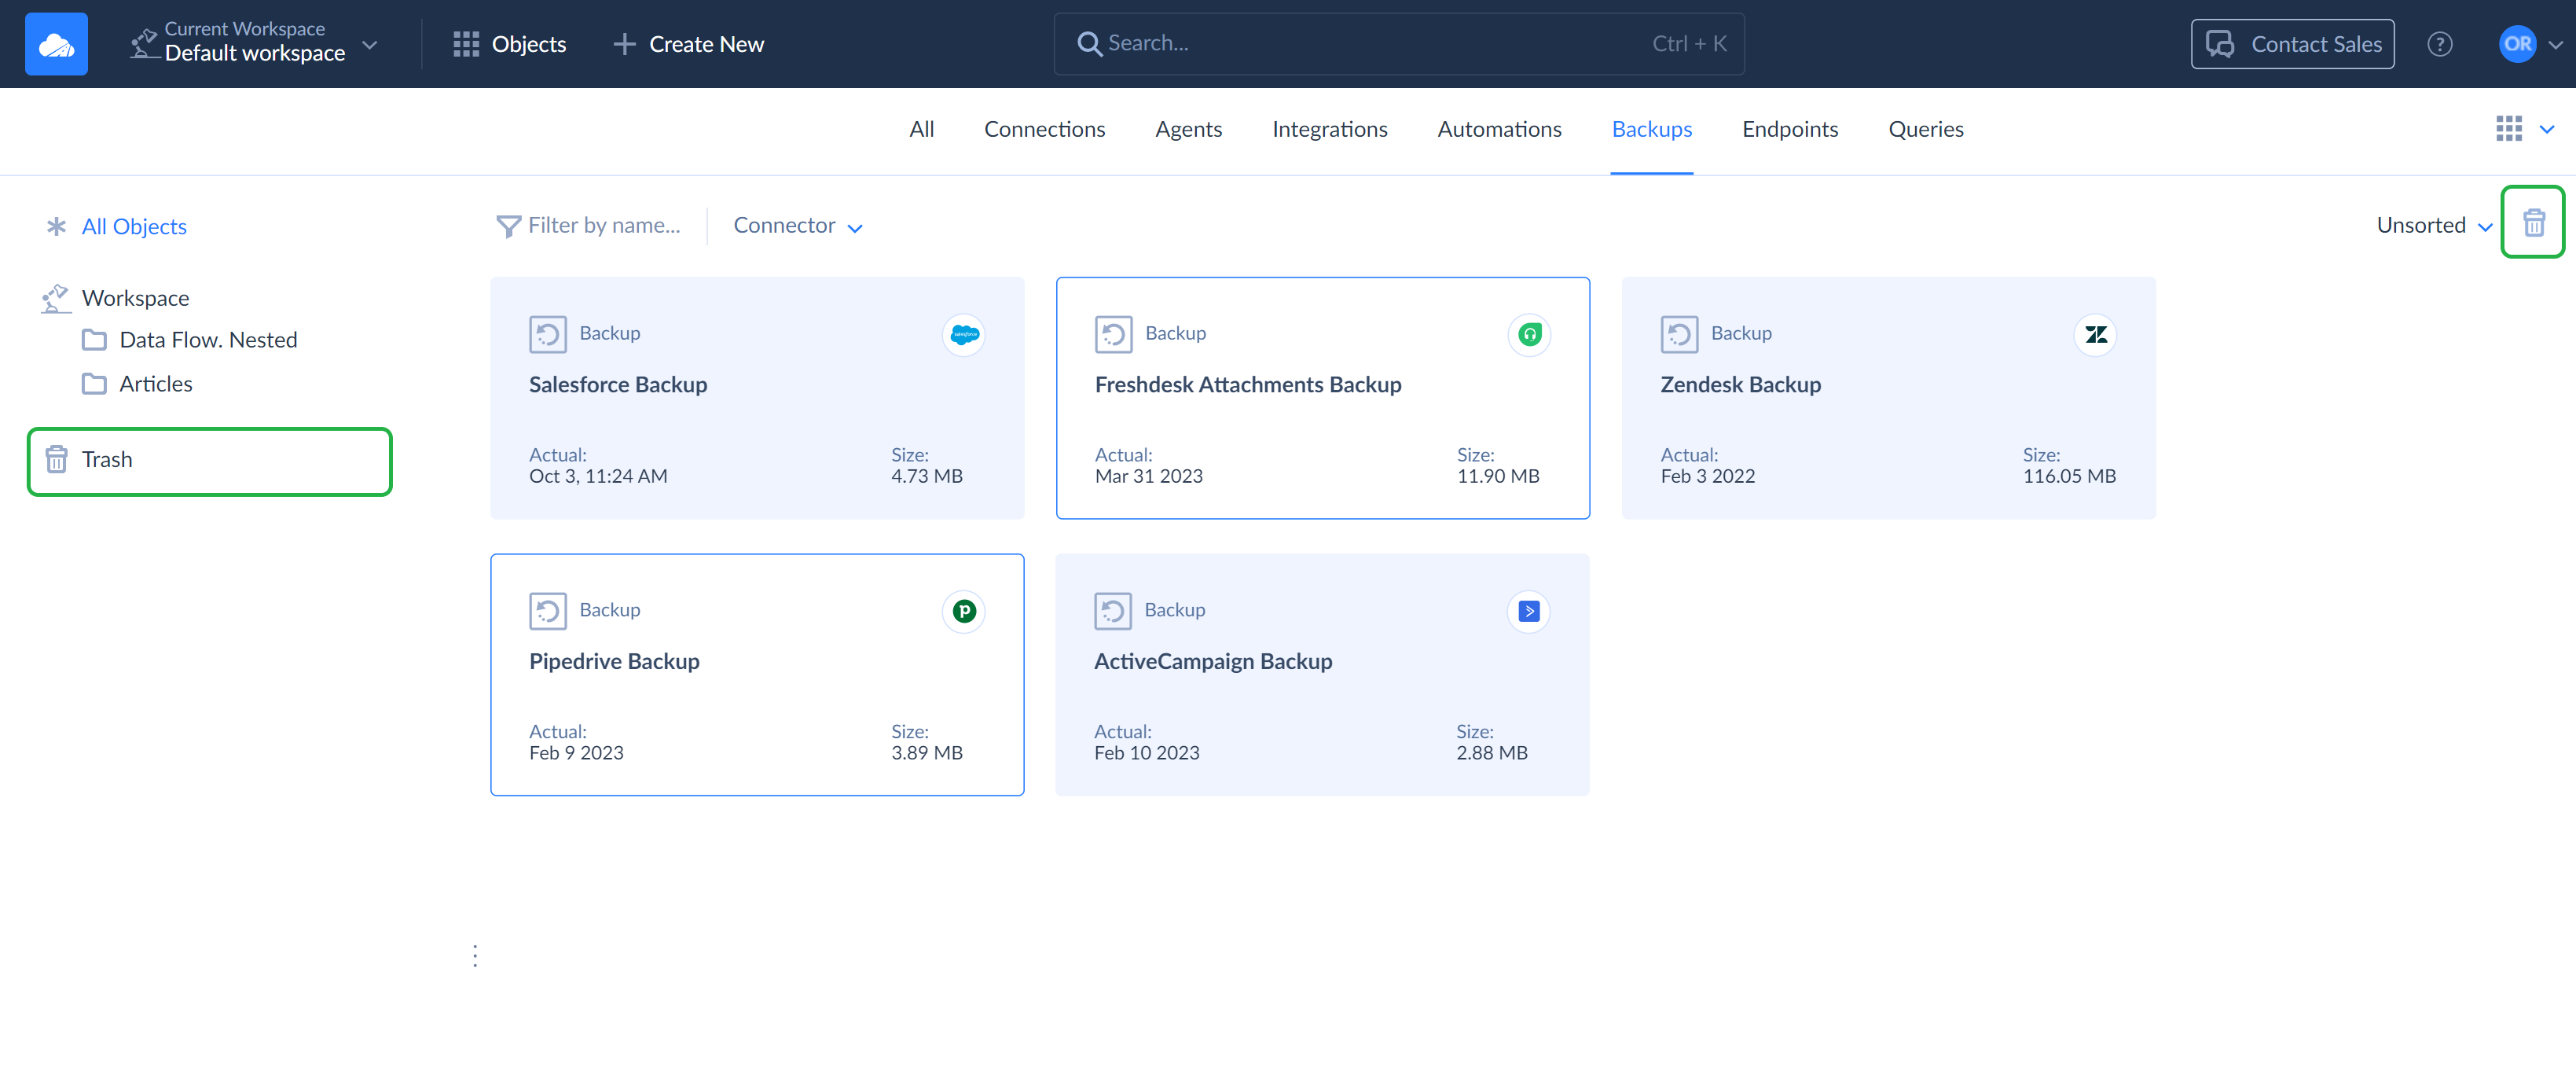Open the Zendesk Backup card
The height and width of the screenshot is (1081, 2576).
pos(1888,398)
